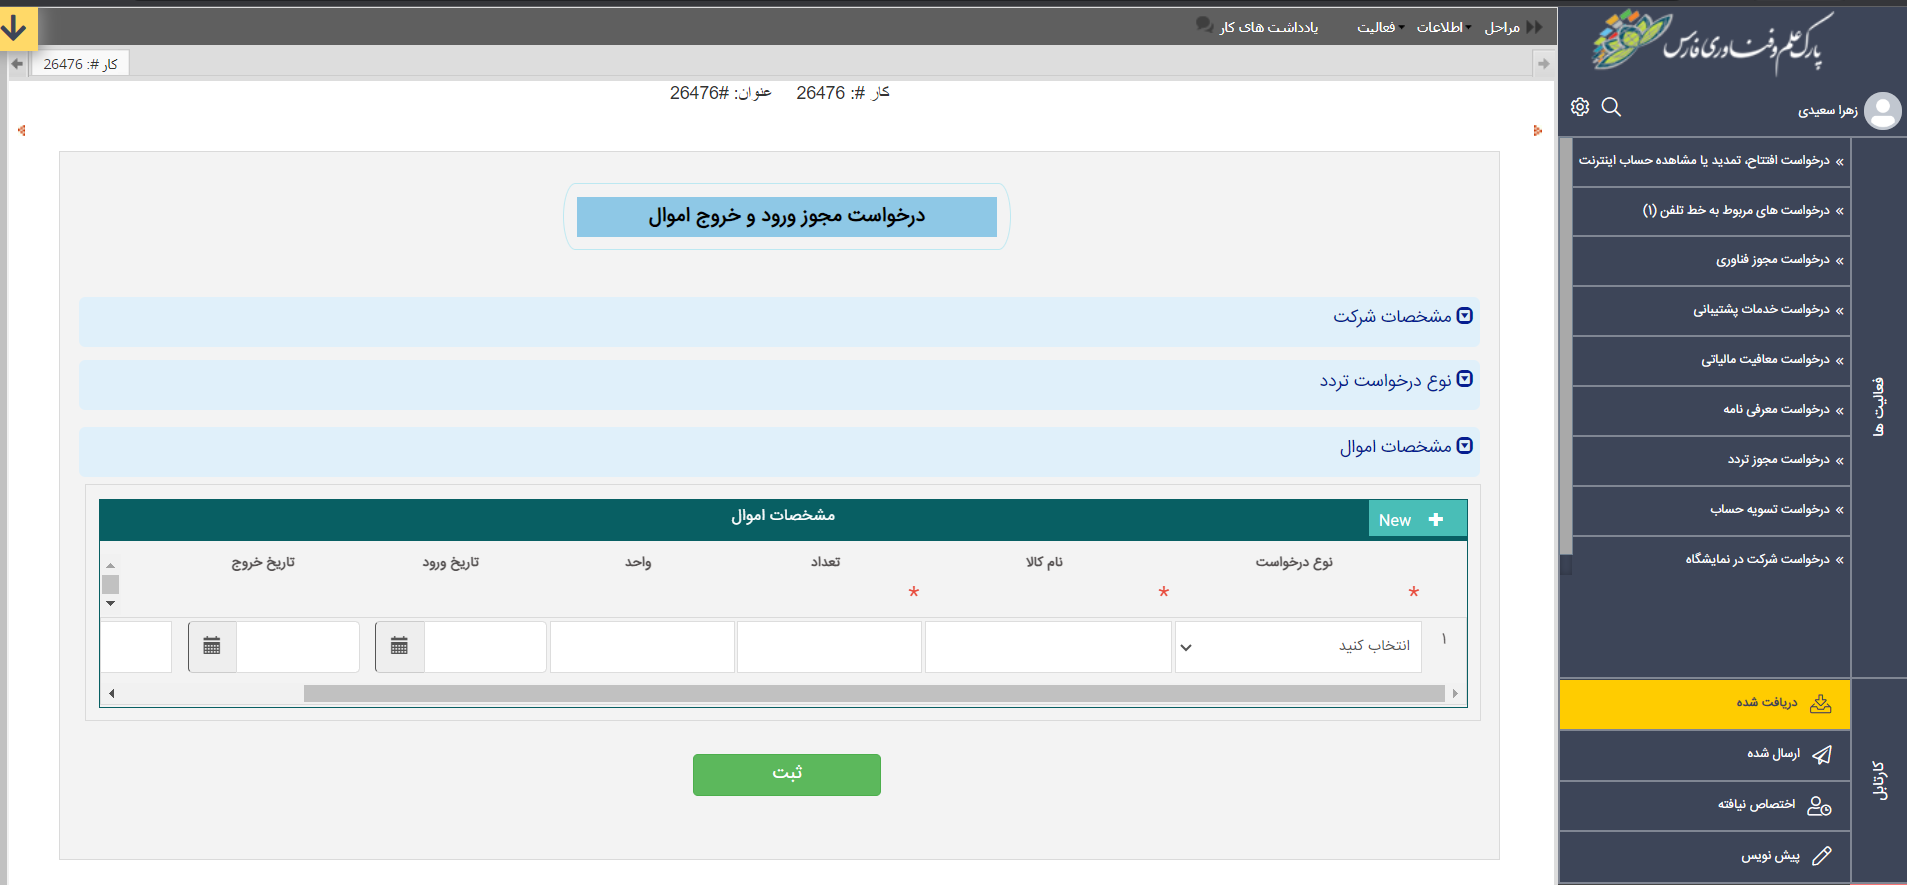The height and width of the screenshot is (885, 1907).
Task: Collapse the نوع درخواست تردد section
Action: pyautogui.click(x=1465, y=379)
